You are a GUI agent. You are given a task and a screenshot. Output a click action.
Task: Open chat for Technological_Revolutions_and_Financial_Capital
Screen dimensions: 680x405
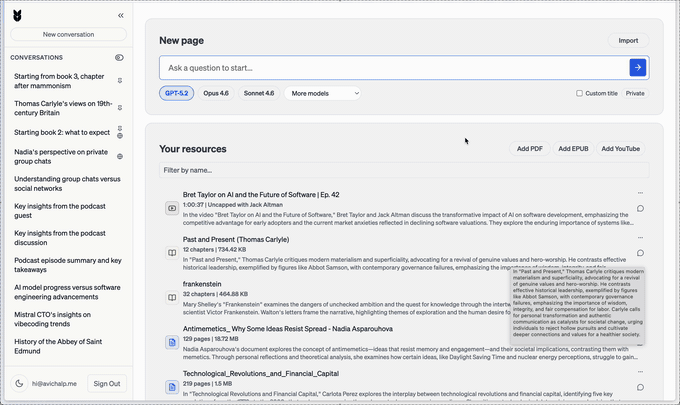(x=640, y=386)
